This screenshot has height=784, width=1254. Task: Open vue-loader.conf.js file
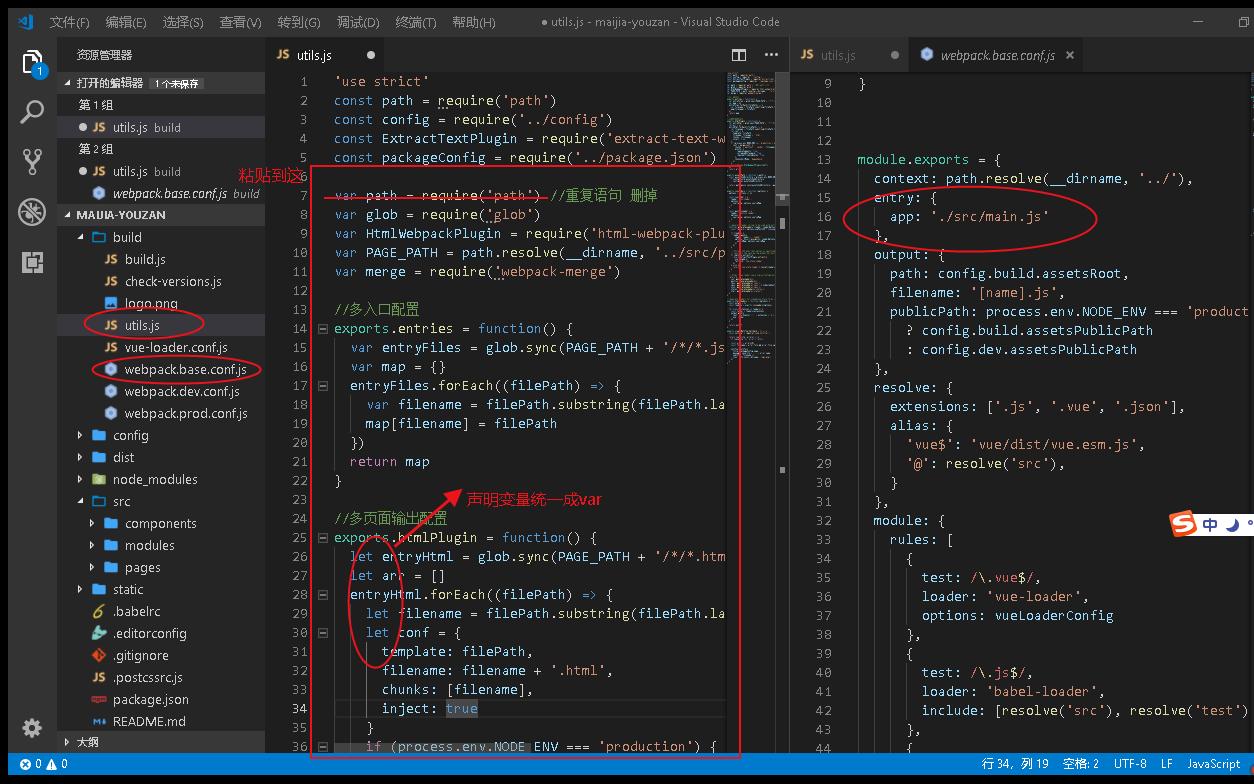click(x=160, y=347)
